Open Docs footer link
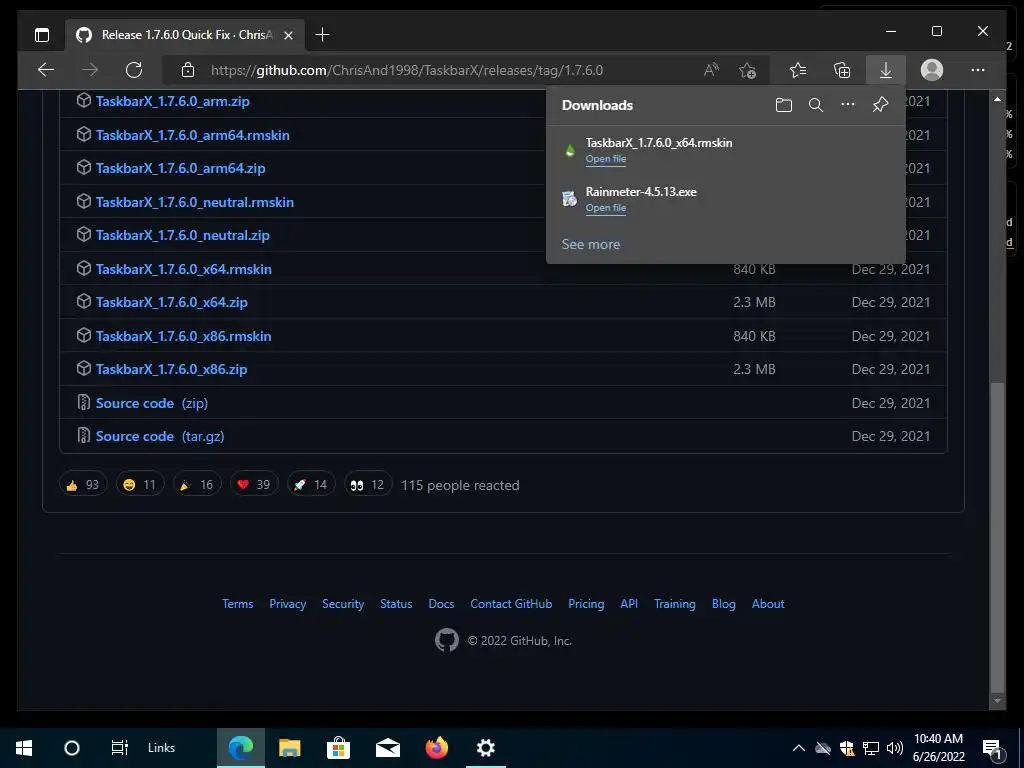 441,604
